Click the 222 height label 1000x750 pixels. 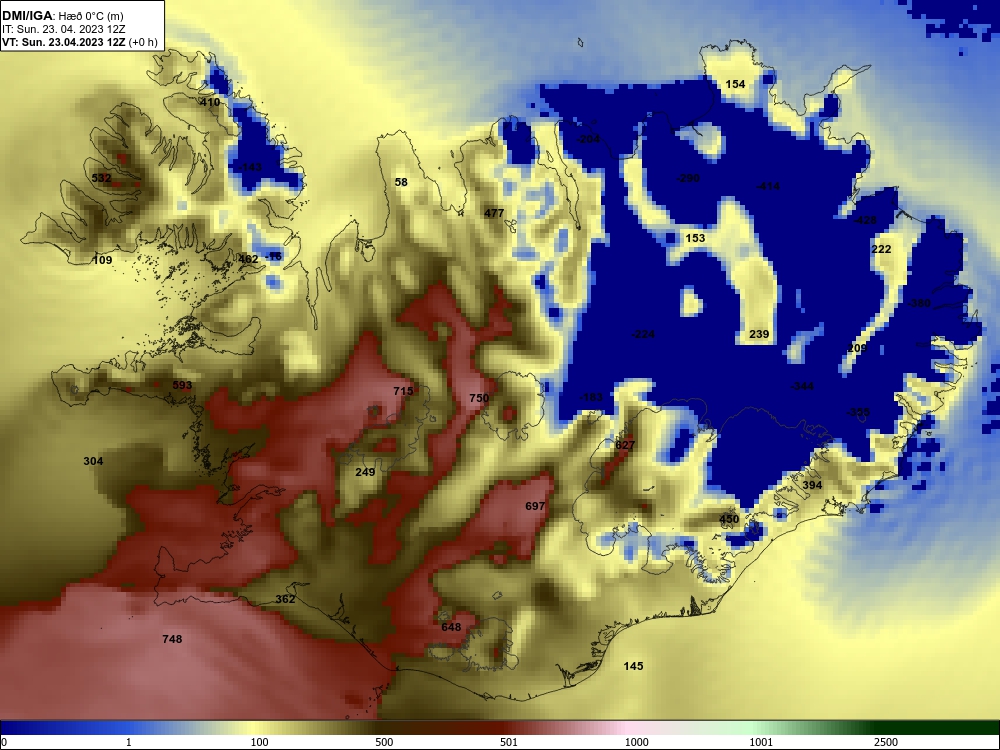[881, 249]
